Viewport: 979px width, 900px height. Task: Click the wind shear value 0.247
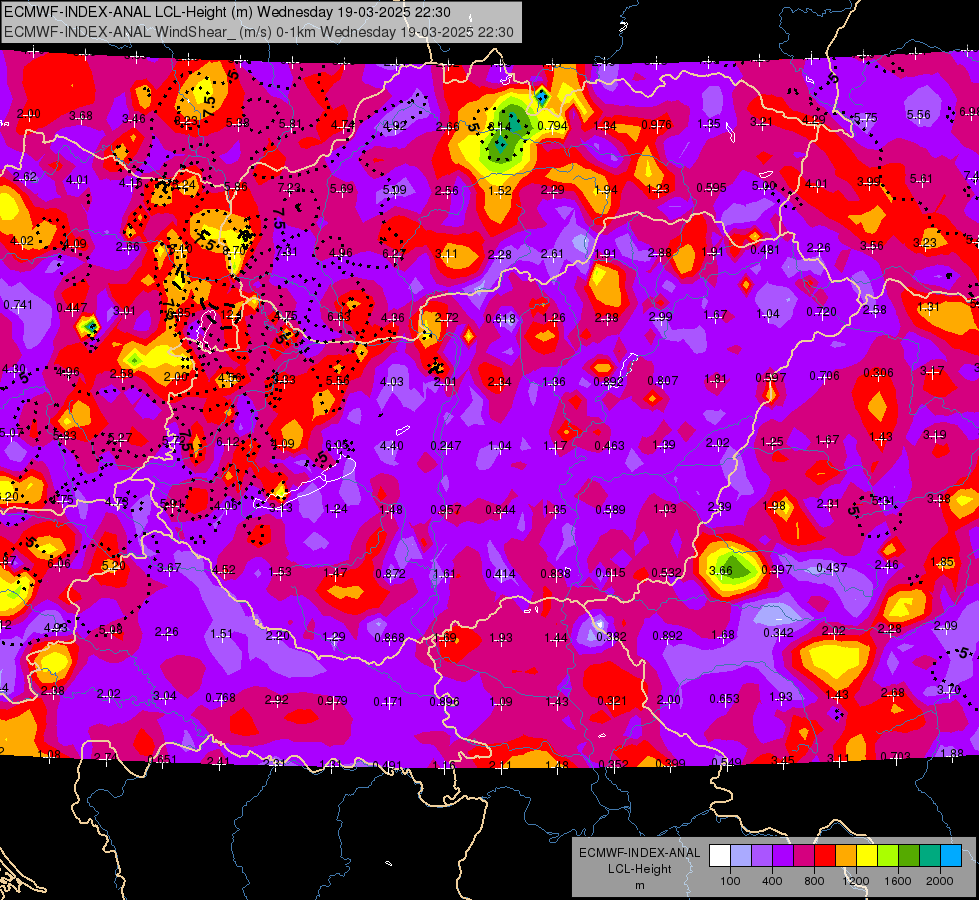[446, 445]
